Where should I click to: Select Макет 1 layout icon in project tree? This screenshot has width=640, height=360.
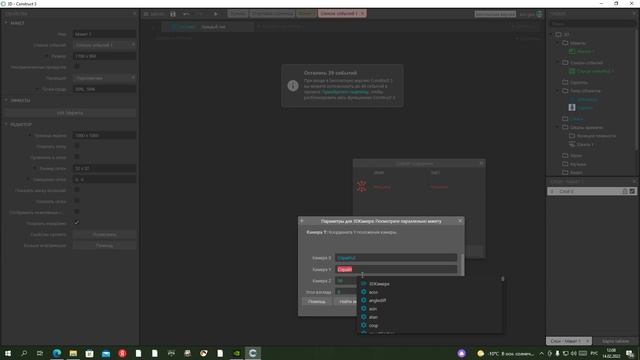tap(572, 51)
